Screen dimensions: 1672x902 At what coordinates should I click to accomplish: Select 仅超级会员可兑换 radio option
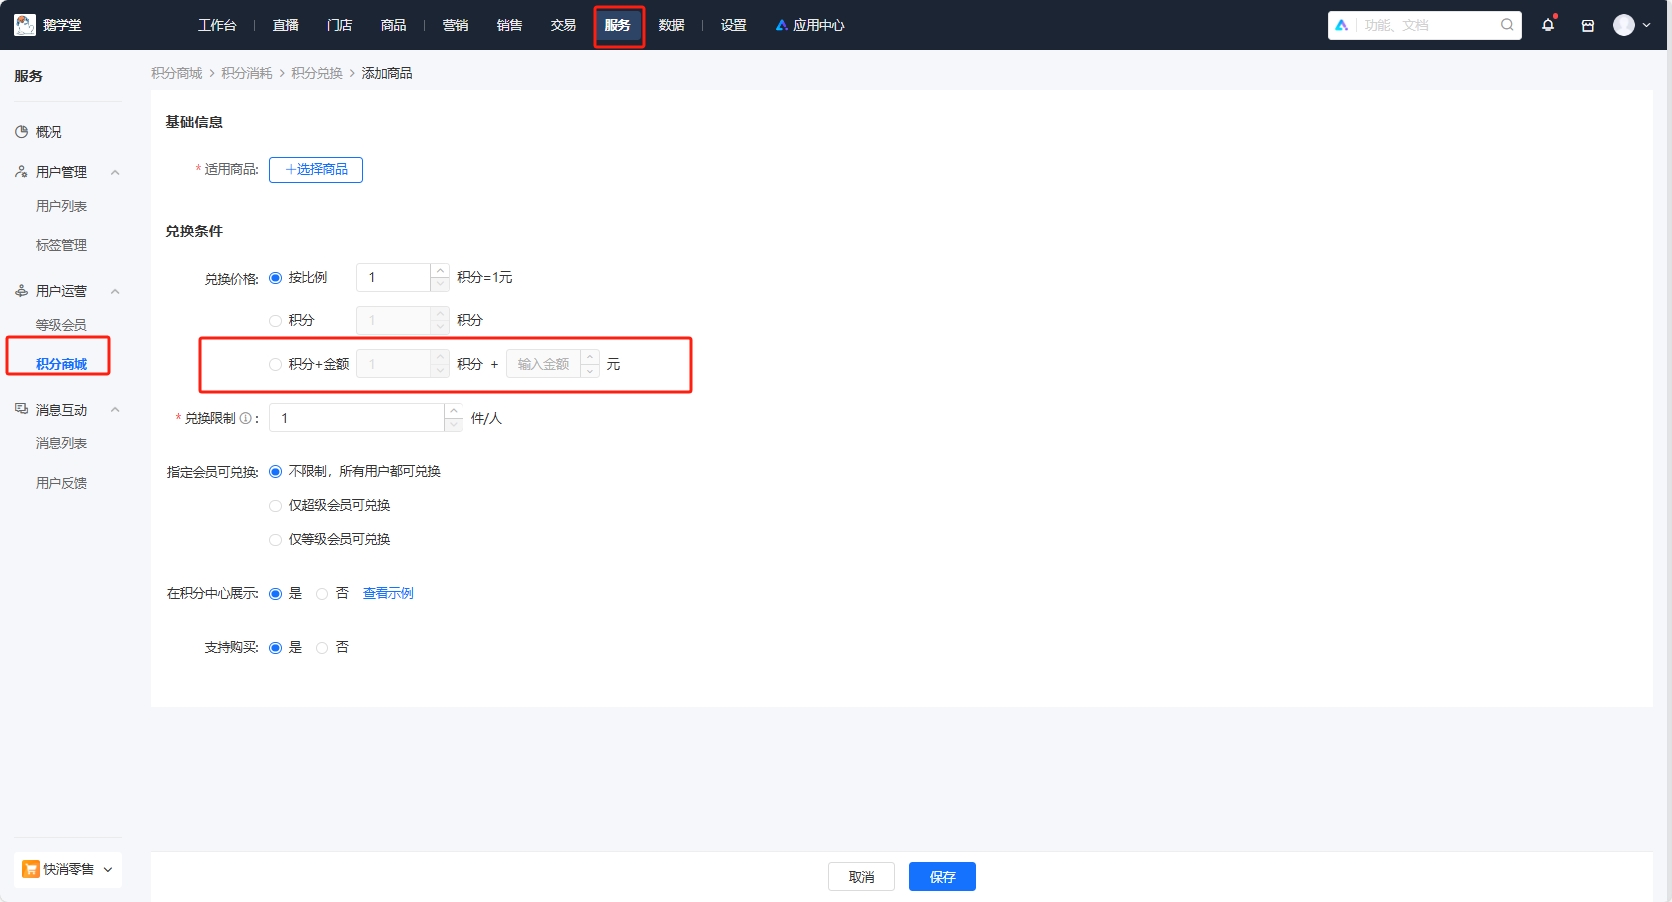point(276,506)
